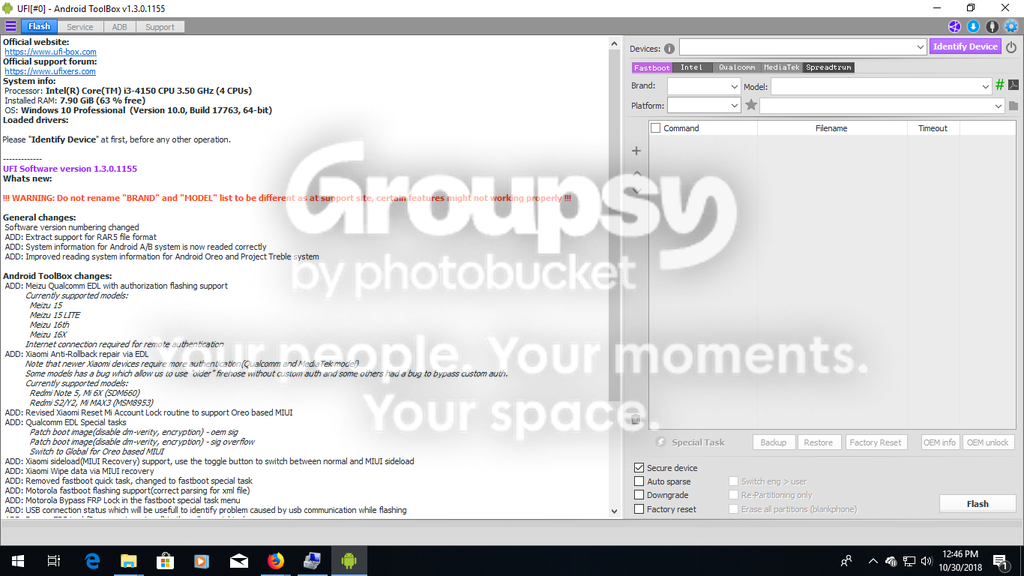The width and height of the screenshot is (1024, 576).
Task: Click the browse folder icon by Platform row
Action: point(1013,106)
